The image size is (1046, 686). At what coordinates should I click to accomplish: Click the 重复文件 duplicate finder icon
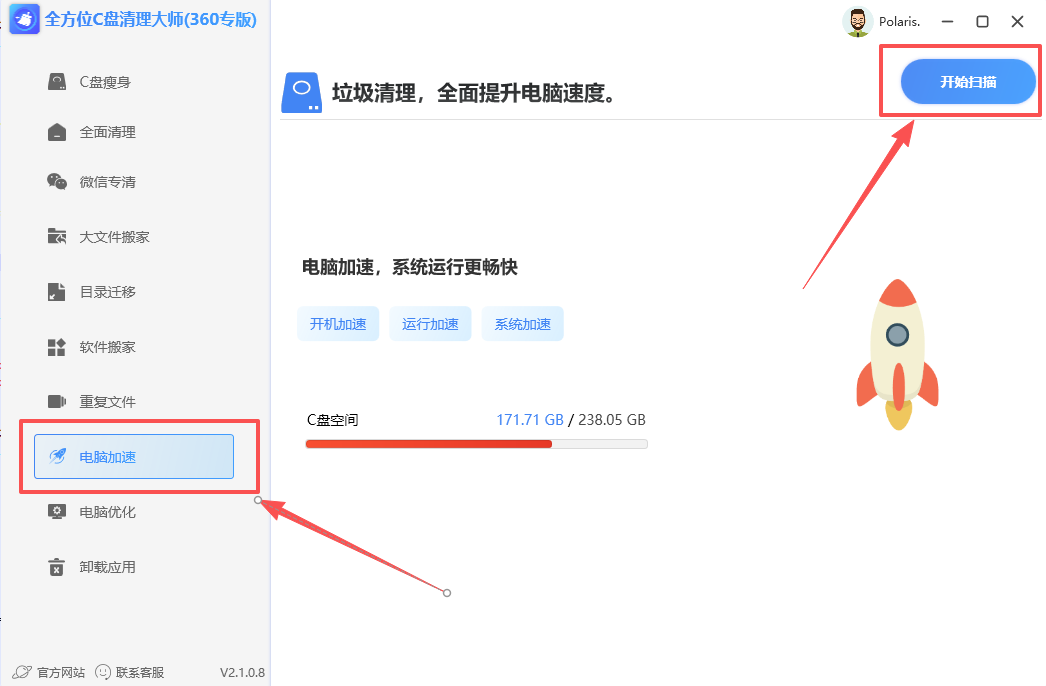(57, 401)
